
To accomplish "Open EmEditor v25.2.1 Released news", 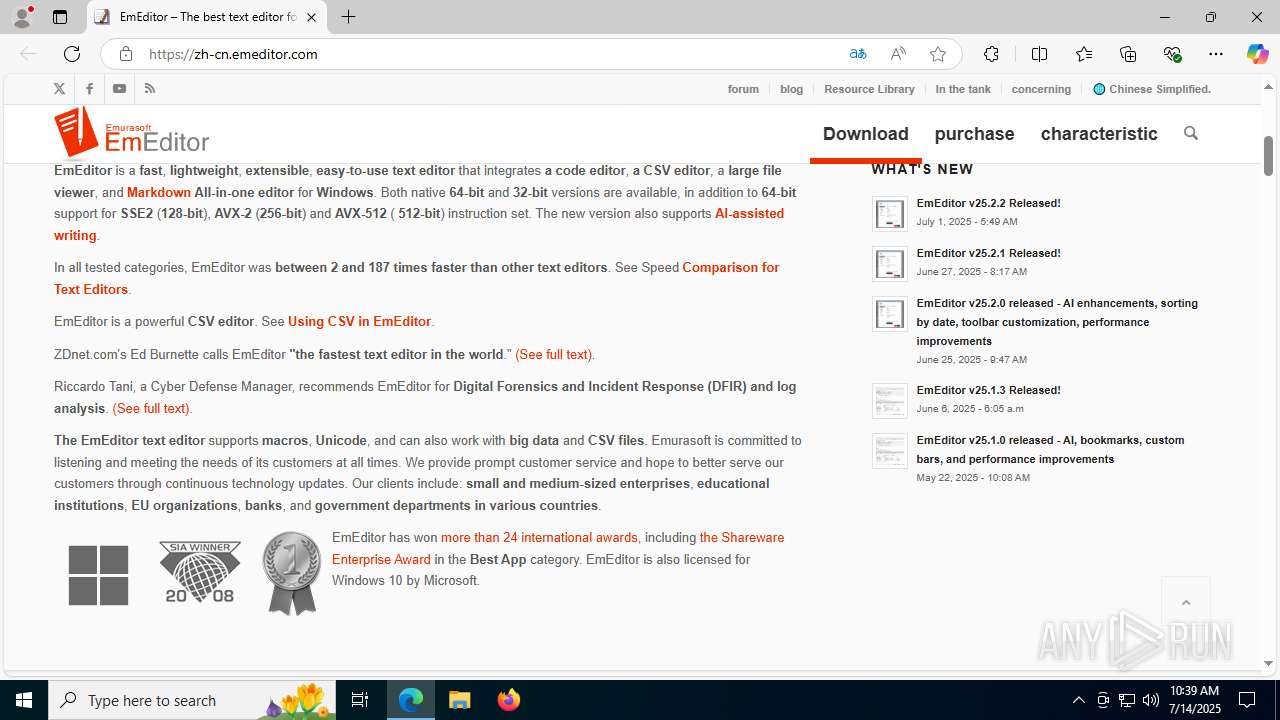I will coord(988,253).
